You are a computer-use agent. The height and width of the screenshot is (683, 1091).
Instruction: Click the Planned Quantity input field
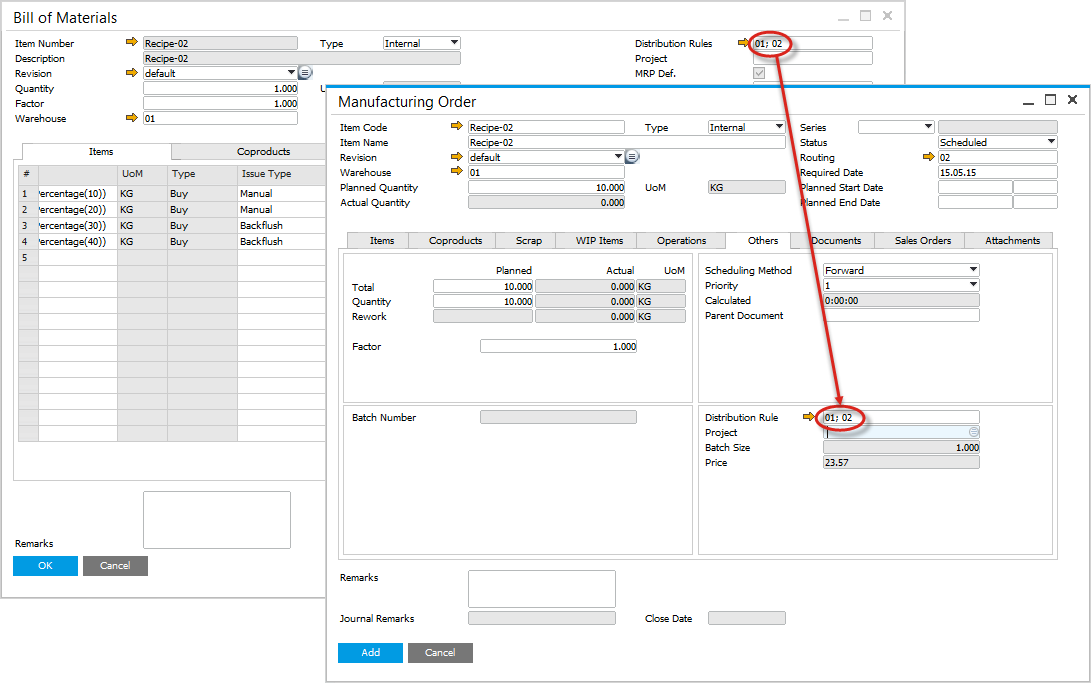pyautogui.click(x=546, y=187)
